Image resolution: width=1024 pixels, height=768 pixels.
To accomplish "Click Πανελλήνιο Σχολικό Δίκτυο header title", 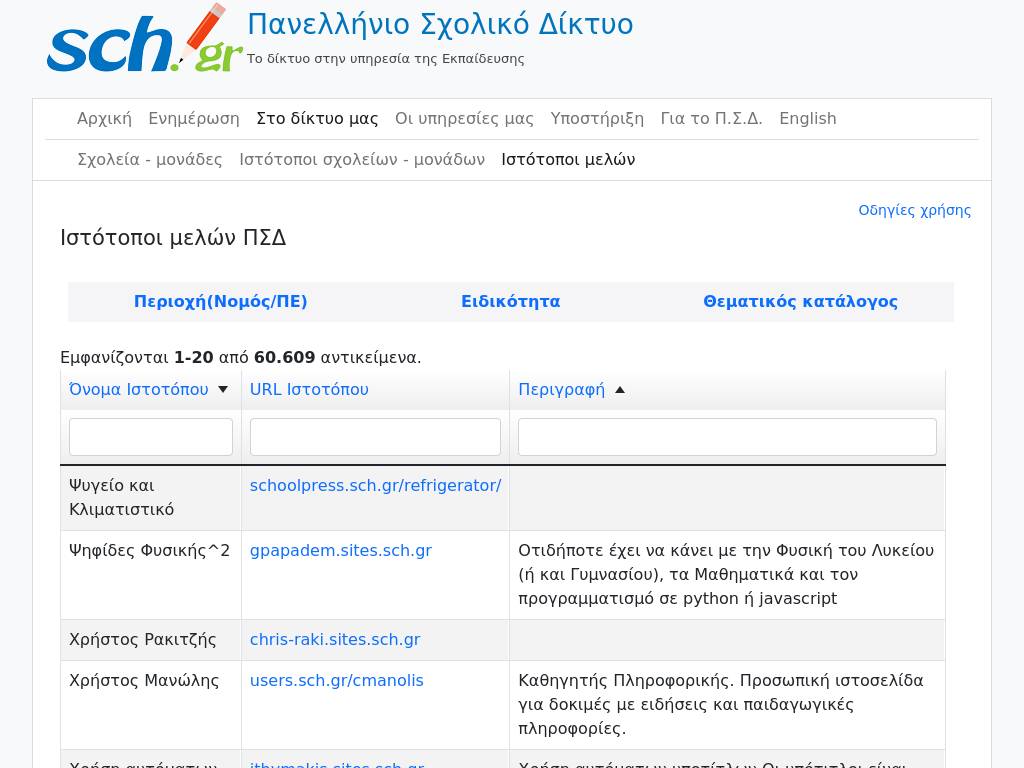I will (x=440, y=24).
